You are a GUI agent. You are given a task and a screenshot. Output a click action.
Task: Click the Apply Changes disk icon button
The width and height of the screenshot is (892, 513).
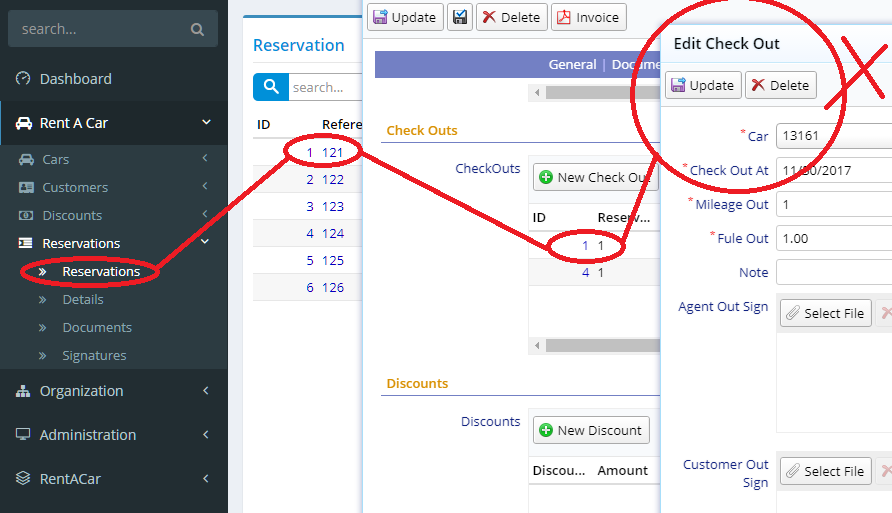coord(460,17)
